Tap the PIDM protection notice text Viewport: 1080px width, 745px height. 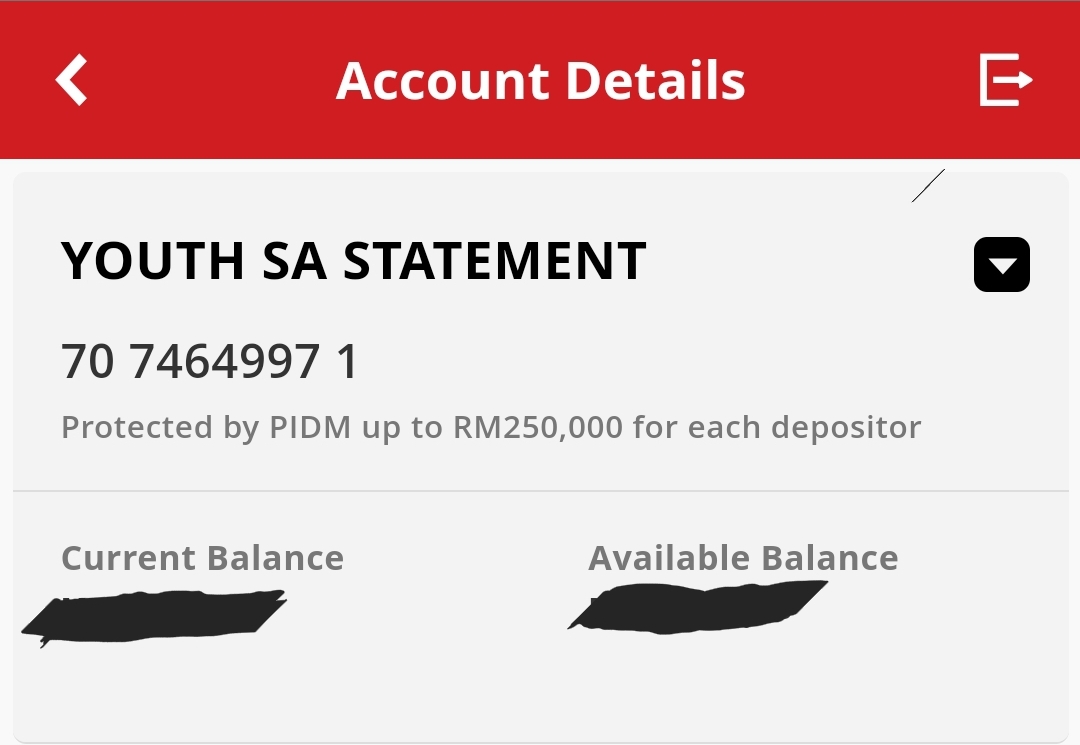(x=490, y=428)
